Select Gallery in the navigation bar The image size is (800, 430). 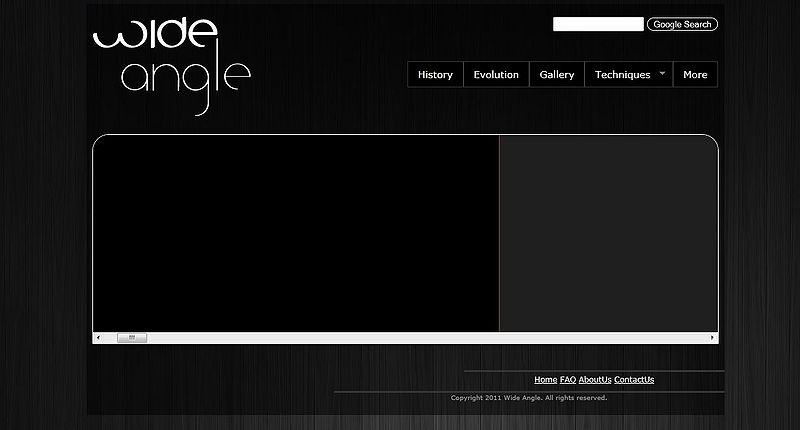click(557, 75)
